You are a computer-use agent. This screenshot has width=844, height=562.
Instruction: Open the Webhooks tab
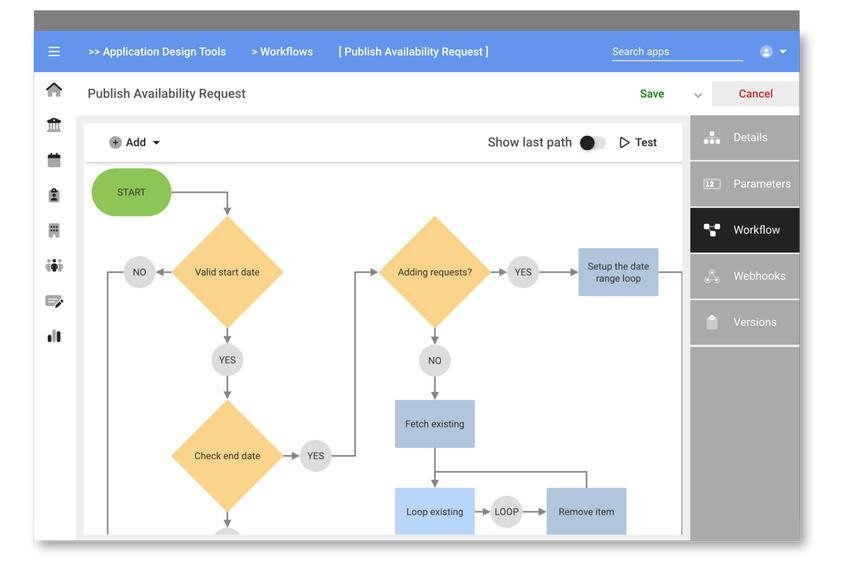coord(745,276)
